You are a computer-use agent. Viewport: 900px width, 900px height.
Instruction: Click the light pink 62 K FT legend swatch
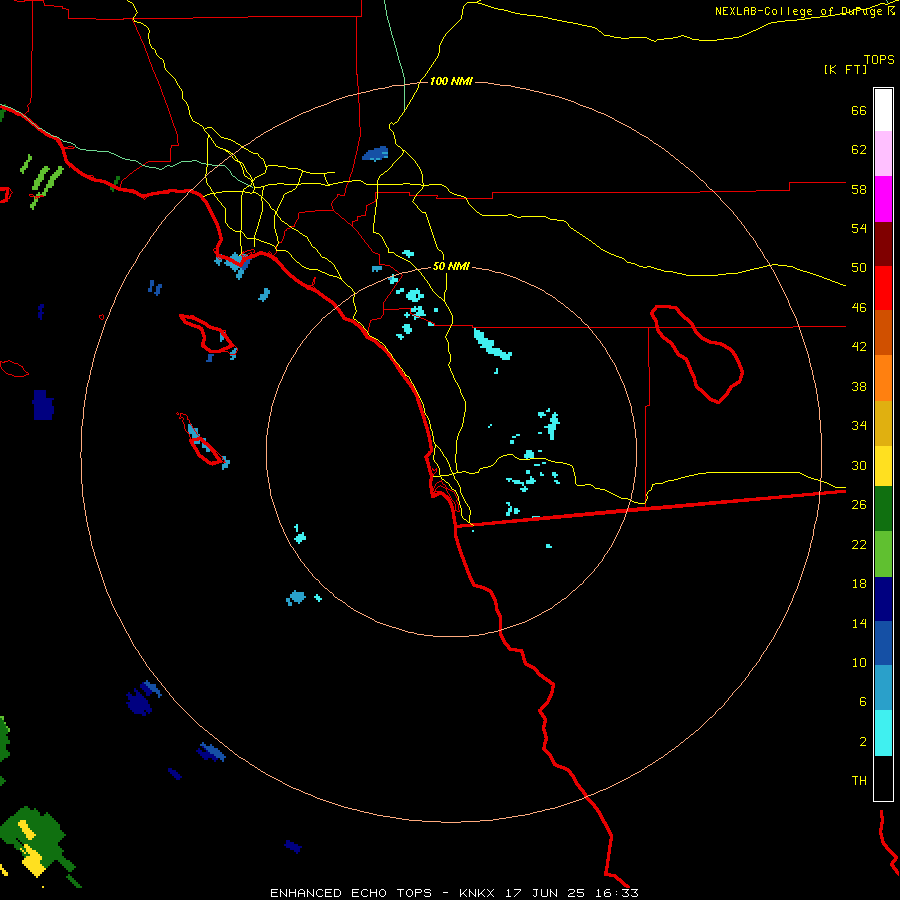pyautogui.click(x=883, y=153)
